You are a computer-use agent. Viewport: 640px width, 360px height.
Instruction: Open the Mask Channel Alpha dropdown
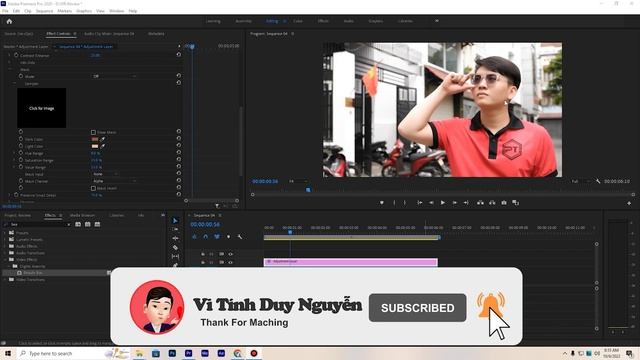click(x=114, y=181)
